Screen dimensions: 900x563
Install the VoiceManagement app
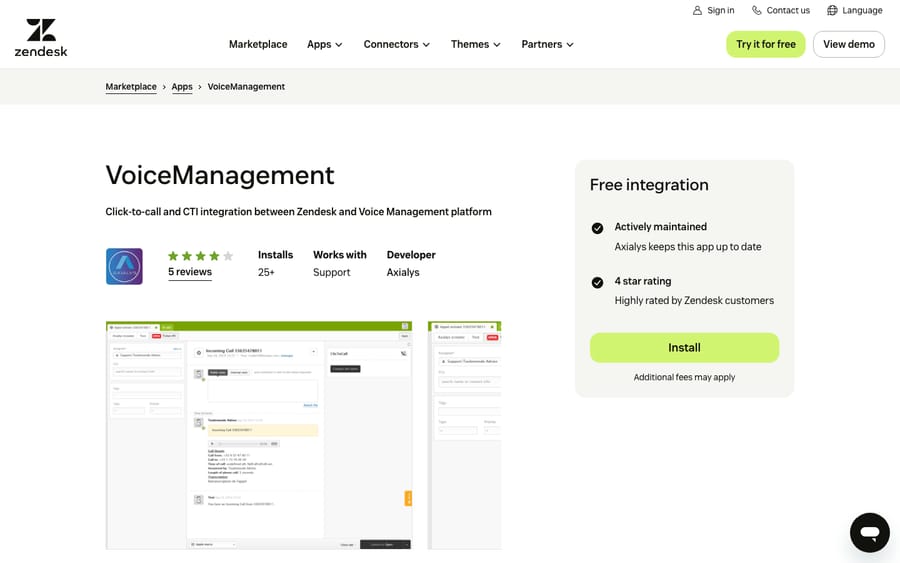click(684, 348)
